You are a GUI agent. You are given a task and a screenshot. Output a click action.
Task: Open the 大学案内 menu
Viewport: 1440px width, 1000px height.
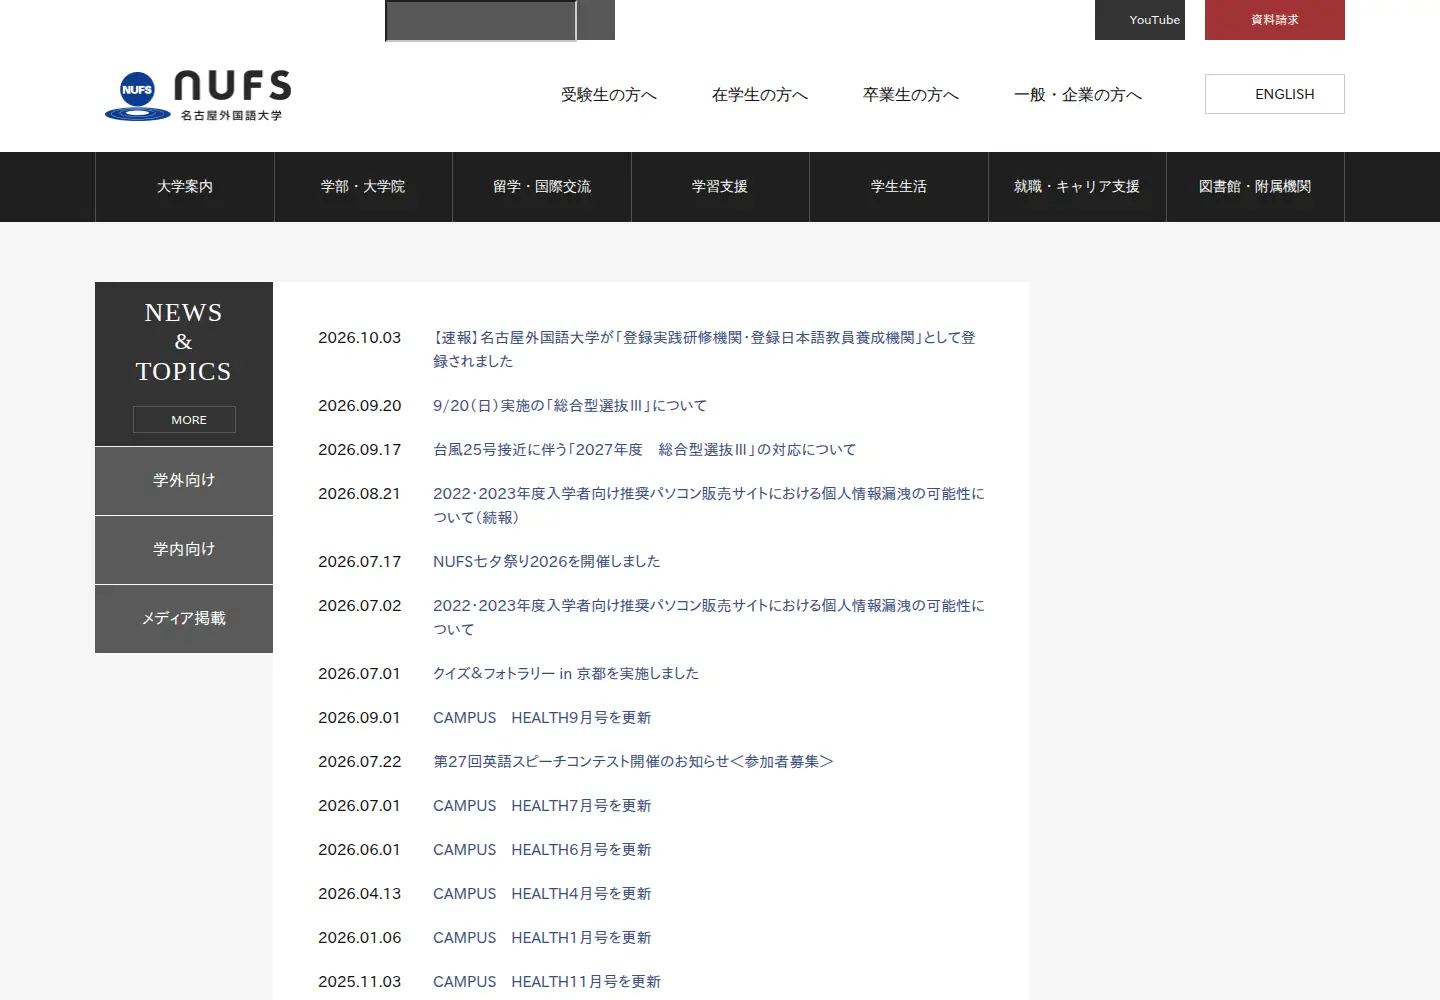[x=185, y=187]
